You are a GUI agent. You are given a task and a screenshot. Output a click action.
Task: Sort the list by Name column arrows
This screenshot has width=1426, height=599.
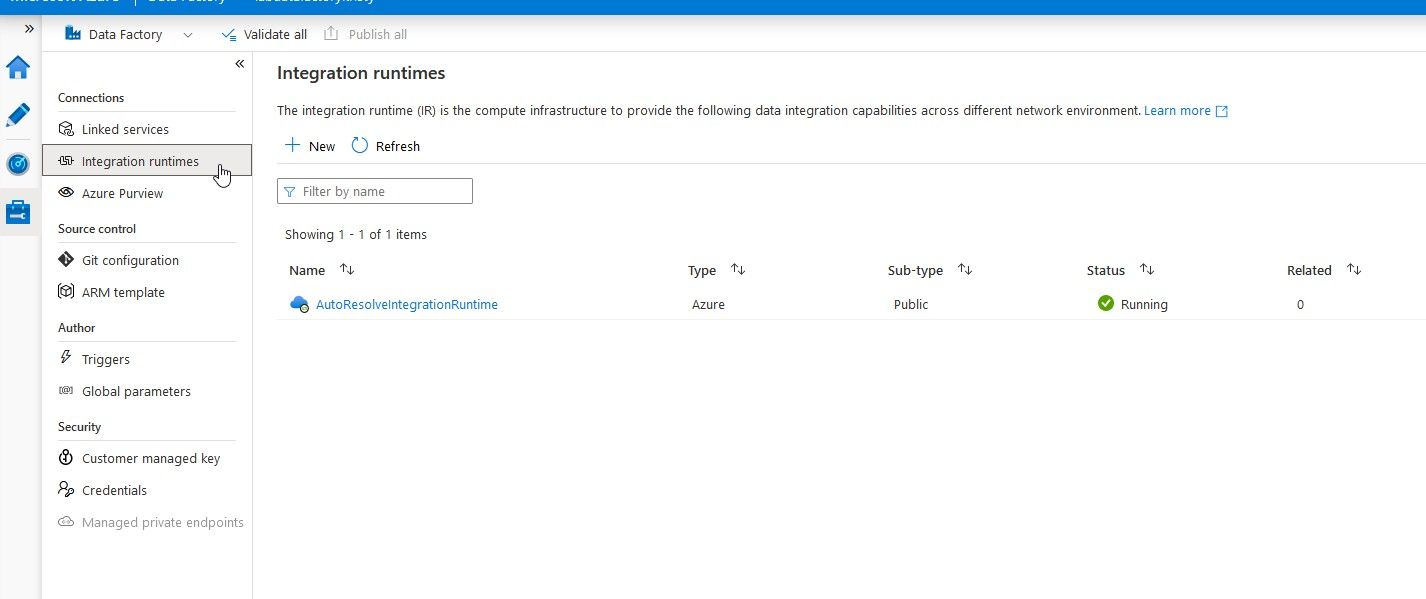pyautogui.click(x=347, y=270)
